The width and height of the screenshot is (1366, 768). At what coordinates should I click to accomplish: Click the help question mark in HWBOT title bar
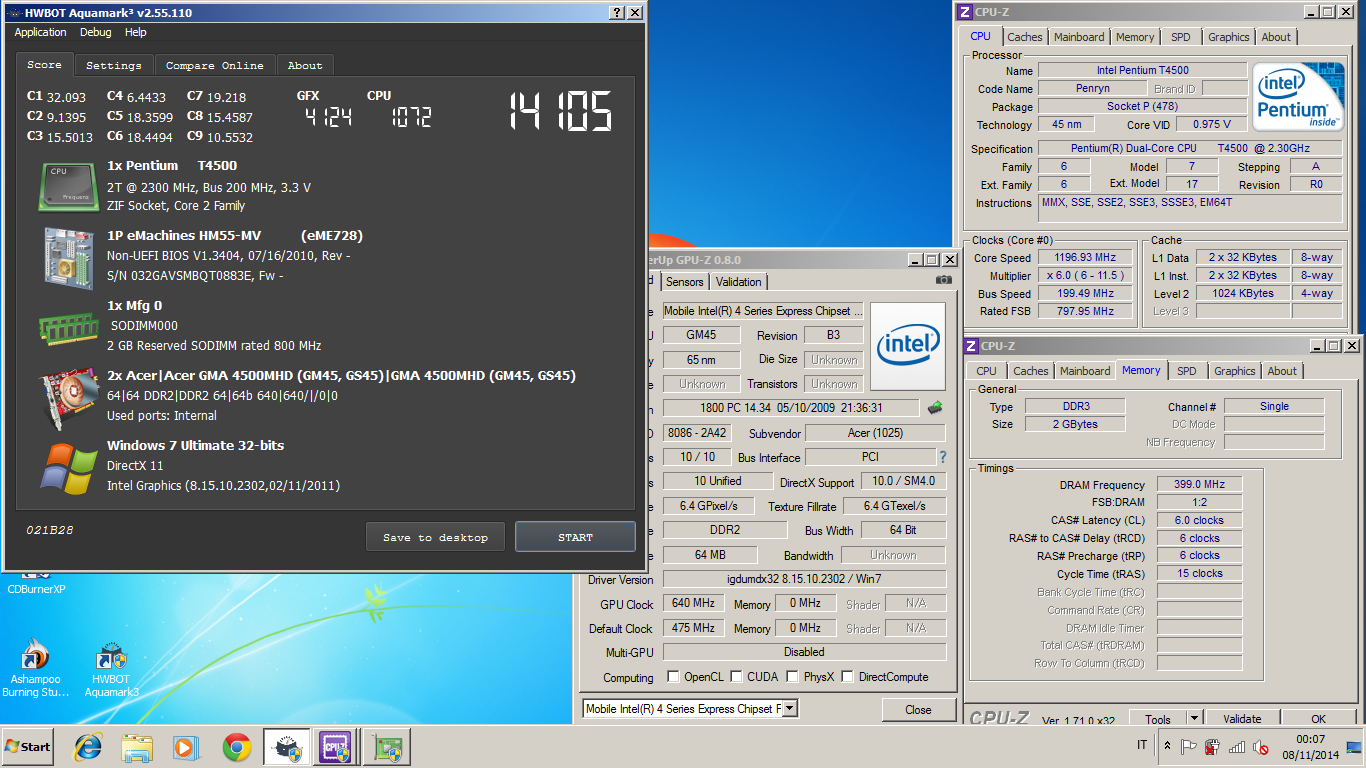[617, 13]
